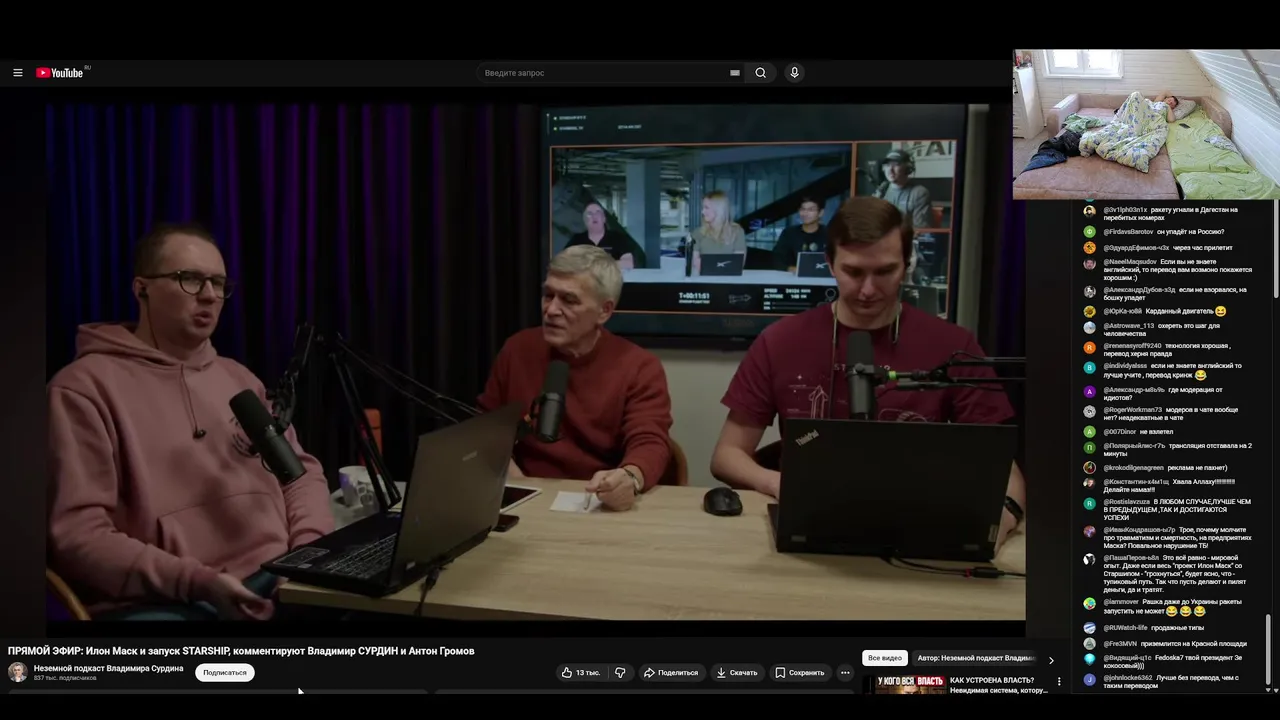
Task: Click the picture-in-picture webcam overlay
Action: point(1146,125)
